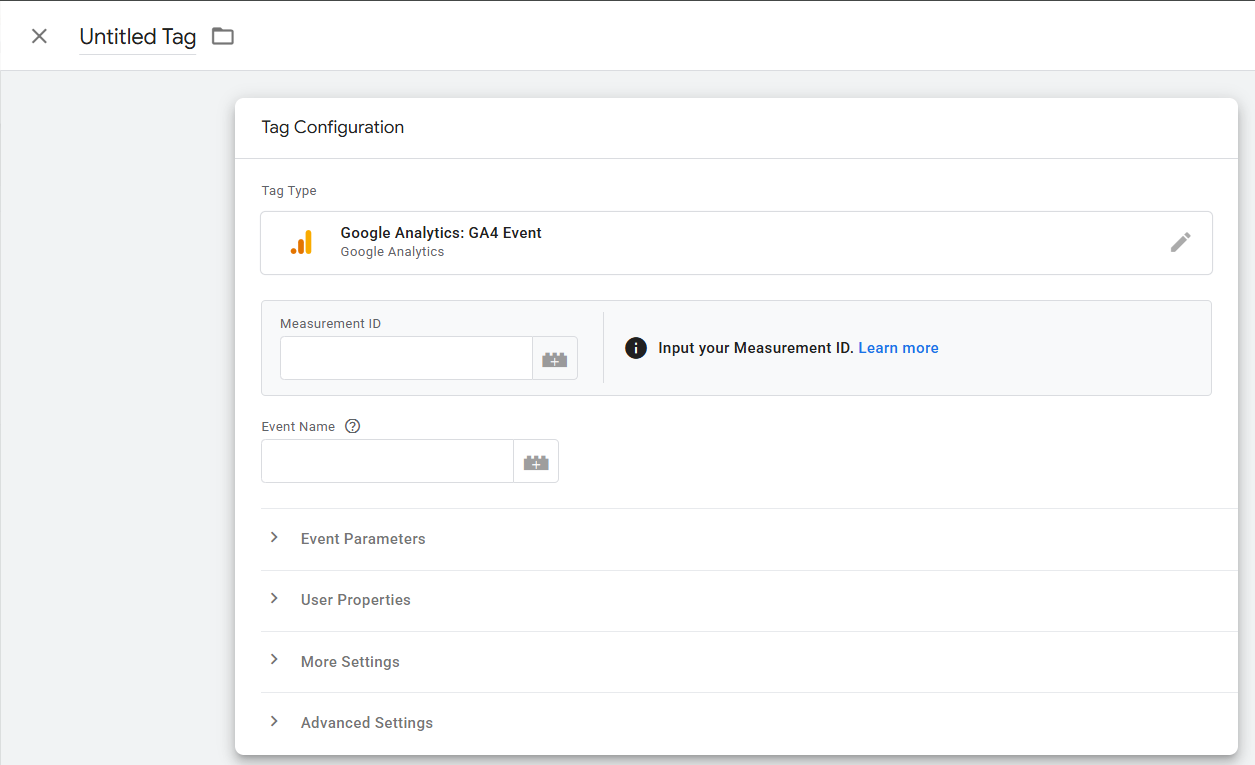Click the Untitled Tag name to rename
Screen dimensions: 1255x765
coord(138,37)
